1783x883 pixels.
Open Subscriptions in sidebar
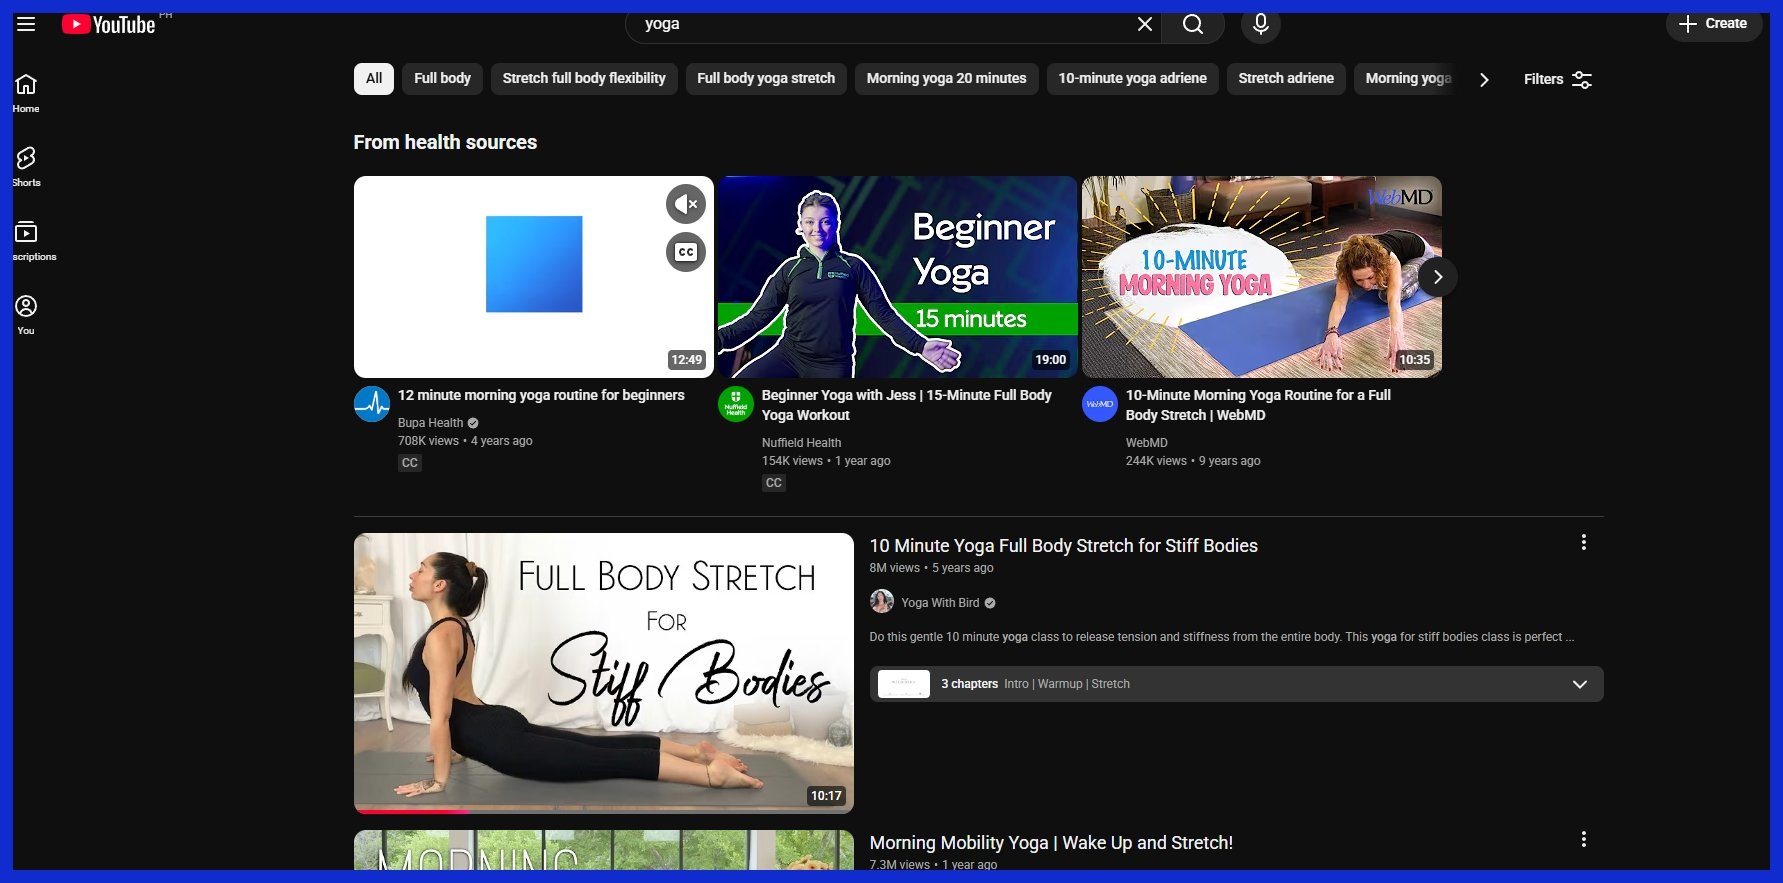click(26, 240)
